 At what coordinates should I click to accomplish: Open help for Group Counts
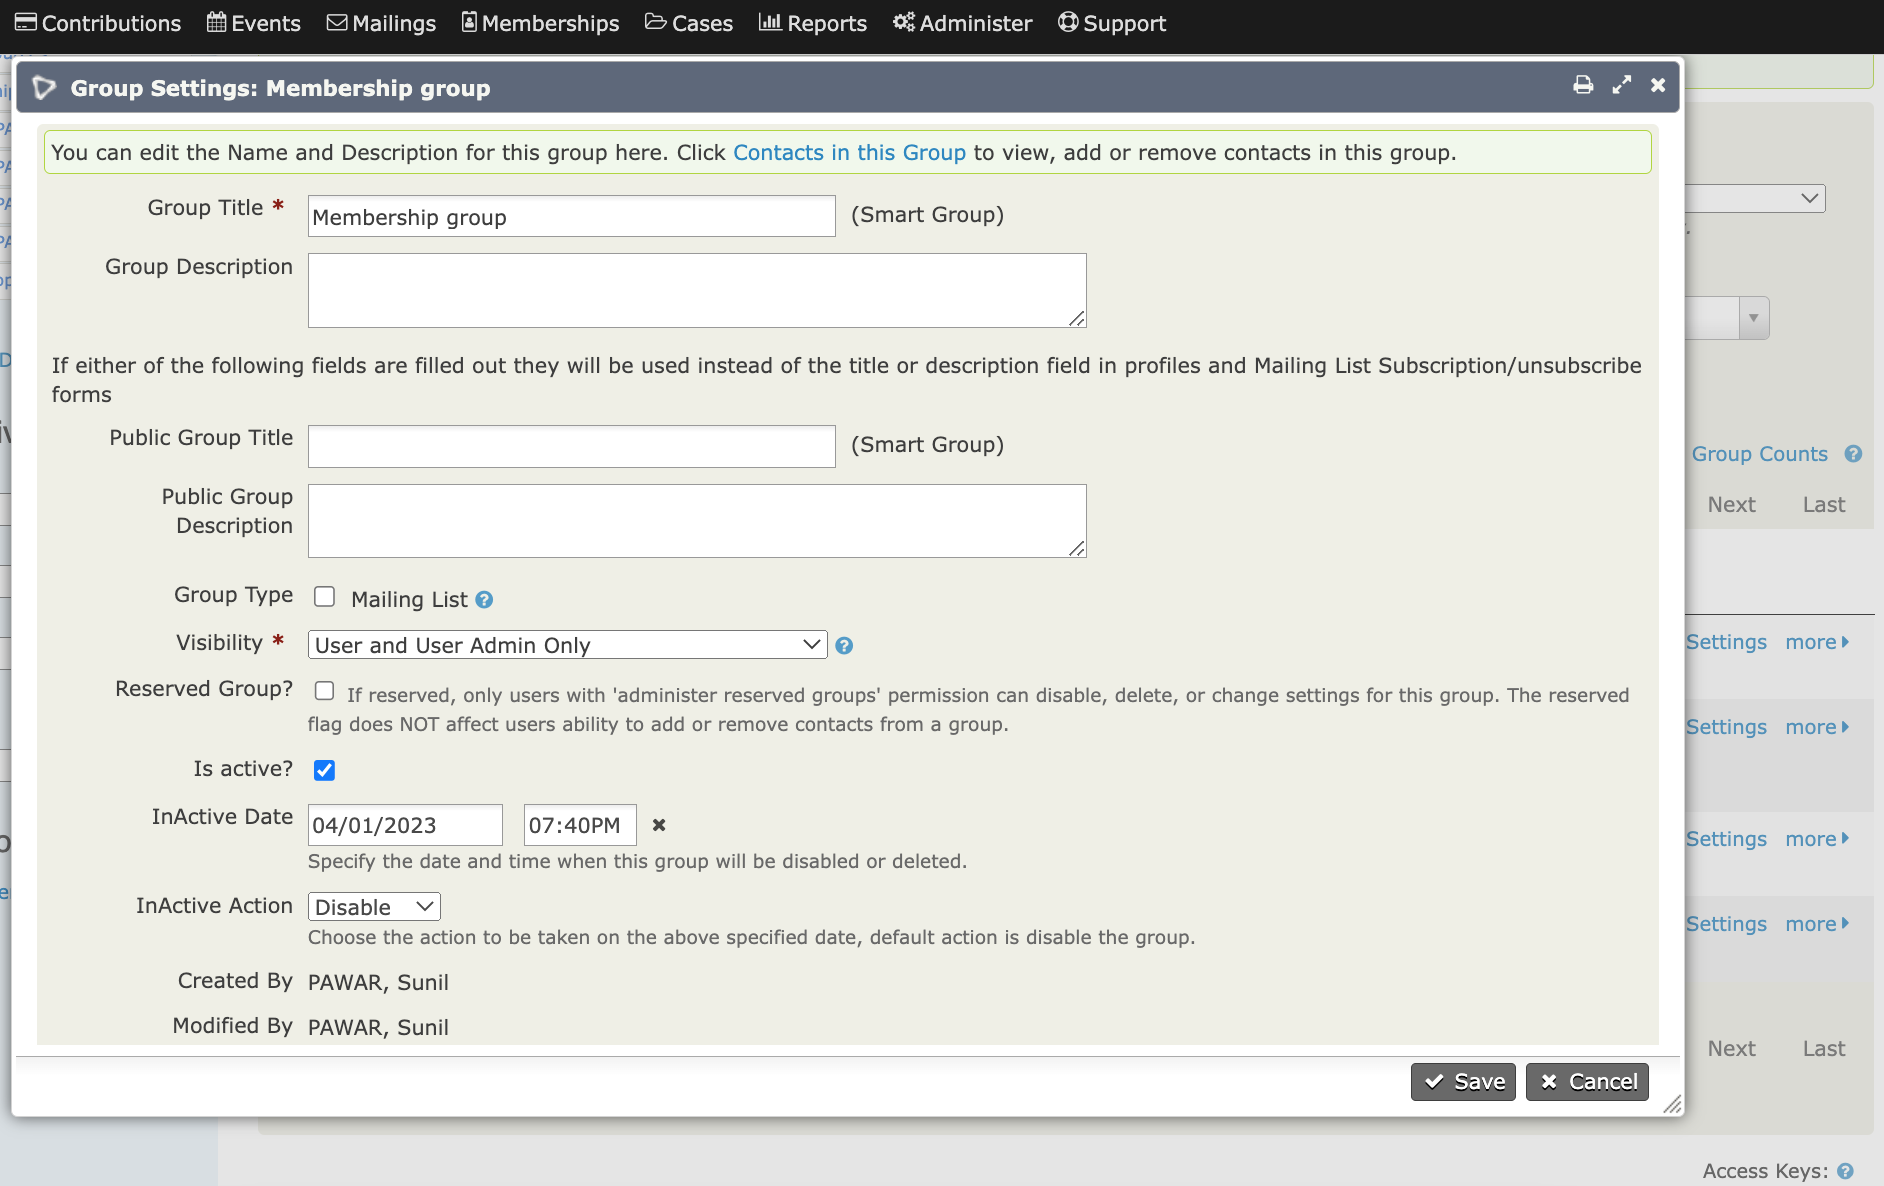(1853, 454)
